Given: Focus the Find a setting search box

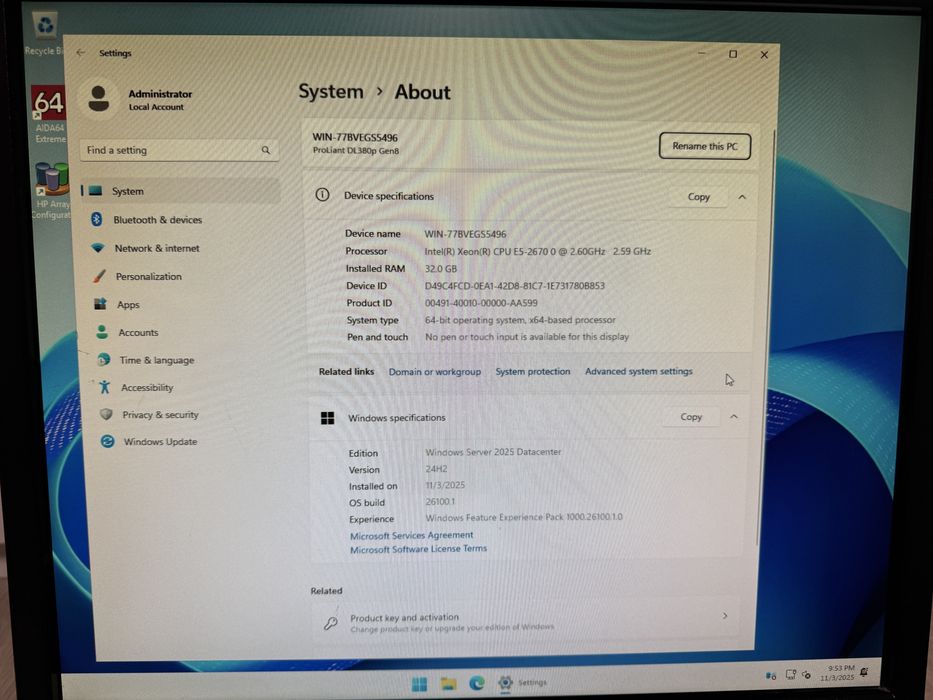Looking at the screenshot, I should pyautogui.click(x=179, y=150).
